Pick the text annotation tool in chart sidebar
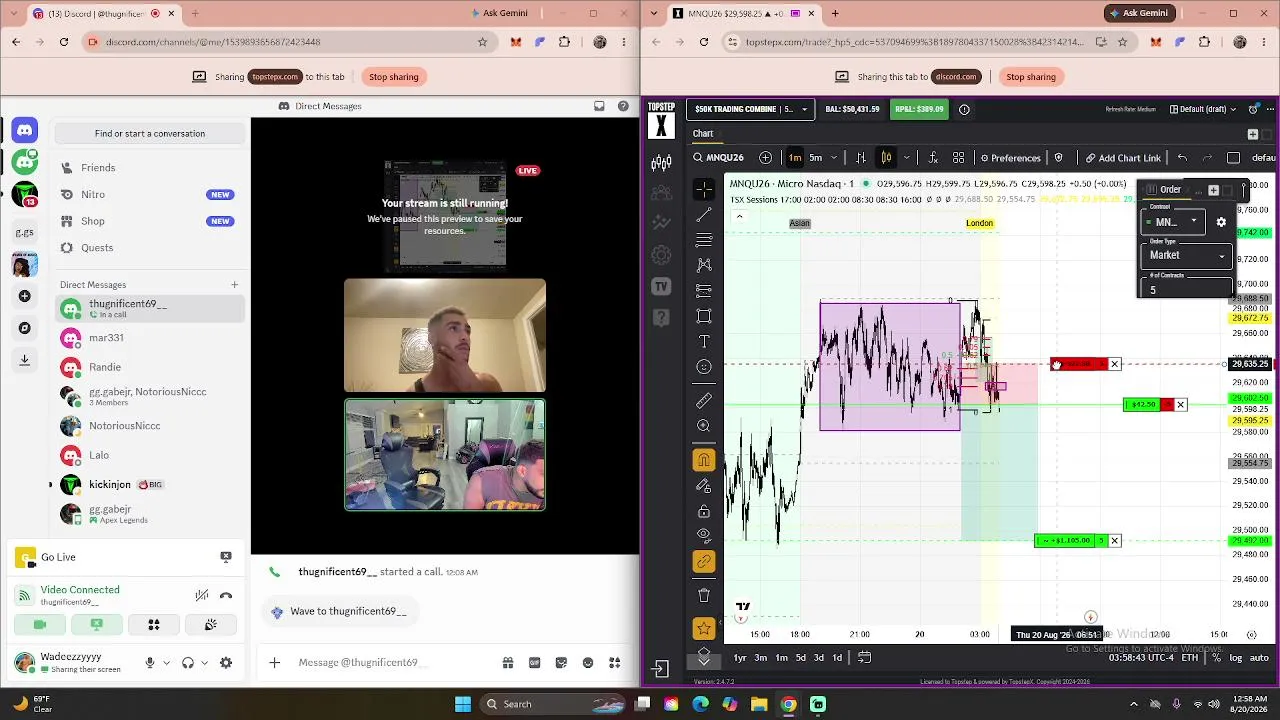1280x720 pixels. 704,342
